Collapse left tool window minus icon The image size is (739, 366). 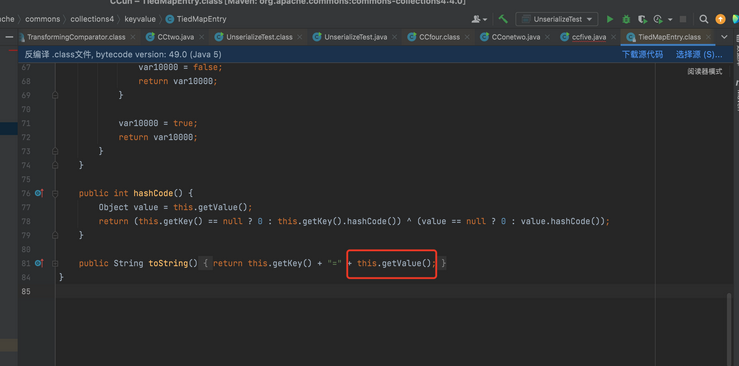click(x=9, y=37)
